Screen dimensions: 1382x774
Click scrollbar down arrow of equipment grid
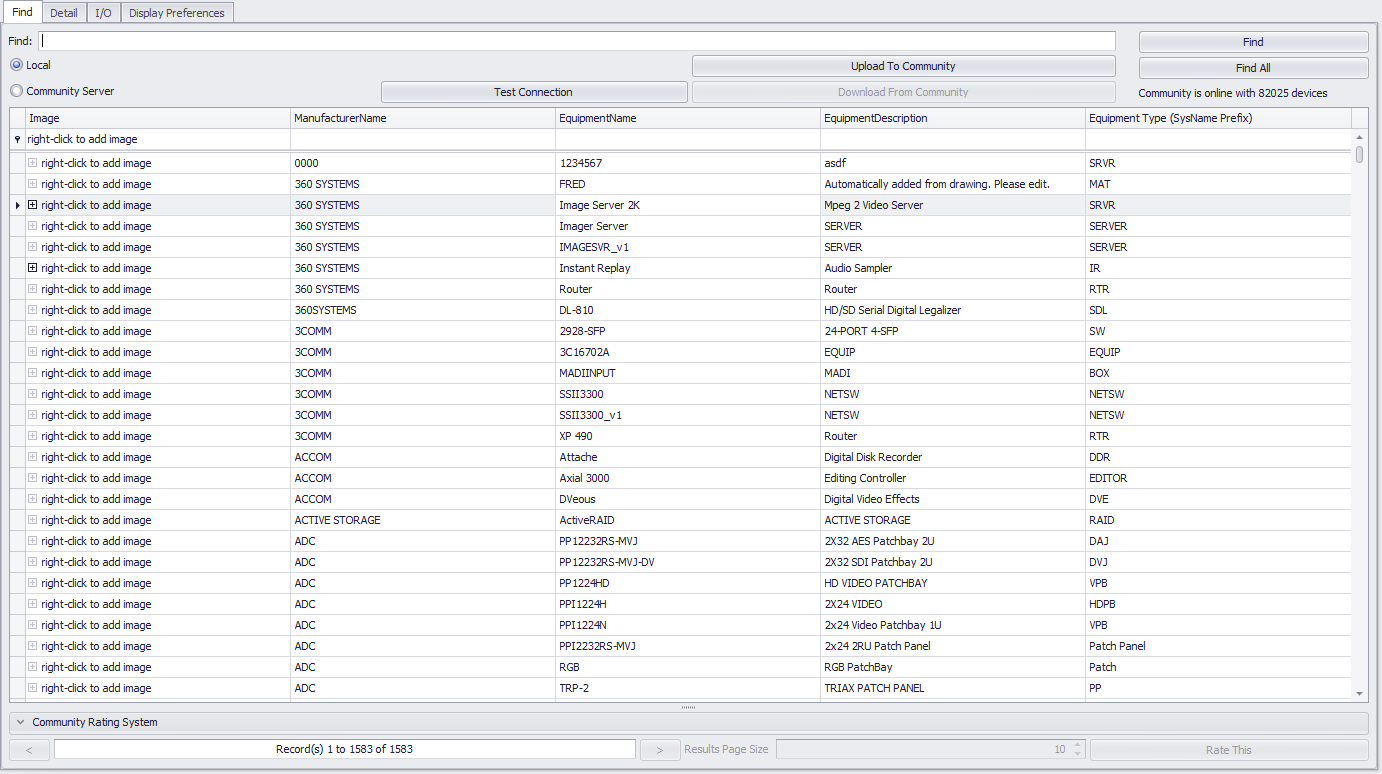(1360, 693)
